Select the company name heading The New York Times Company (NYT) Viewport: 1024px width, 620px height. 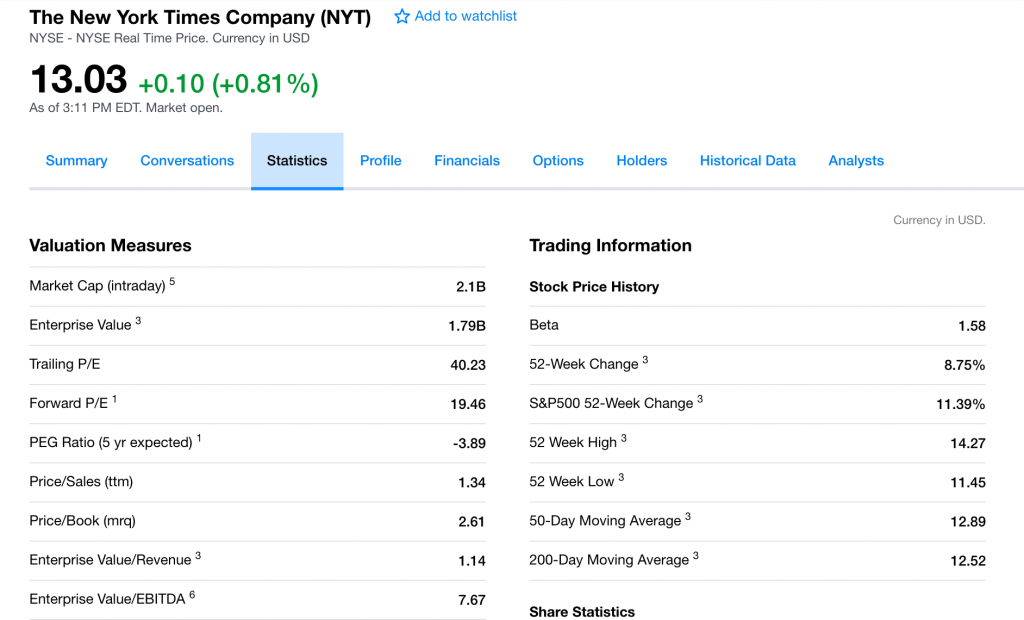tap(200, 18)
